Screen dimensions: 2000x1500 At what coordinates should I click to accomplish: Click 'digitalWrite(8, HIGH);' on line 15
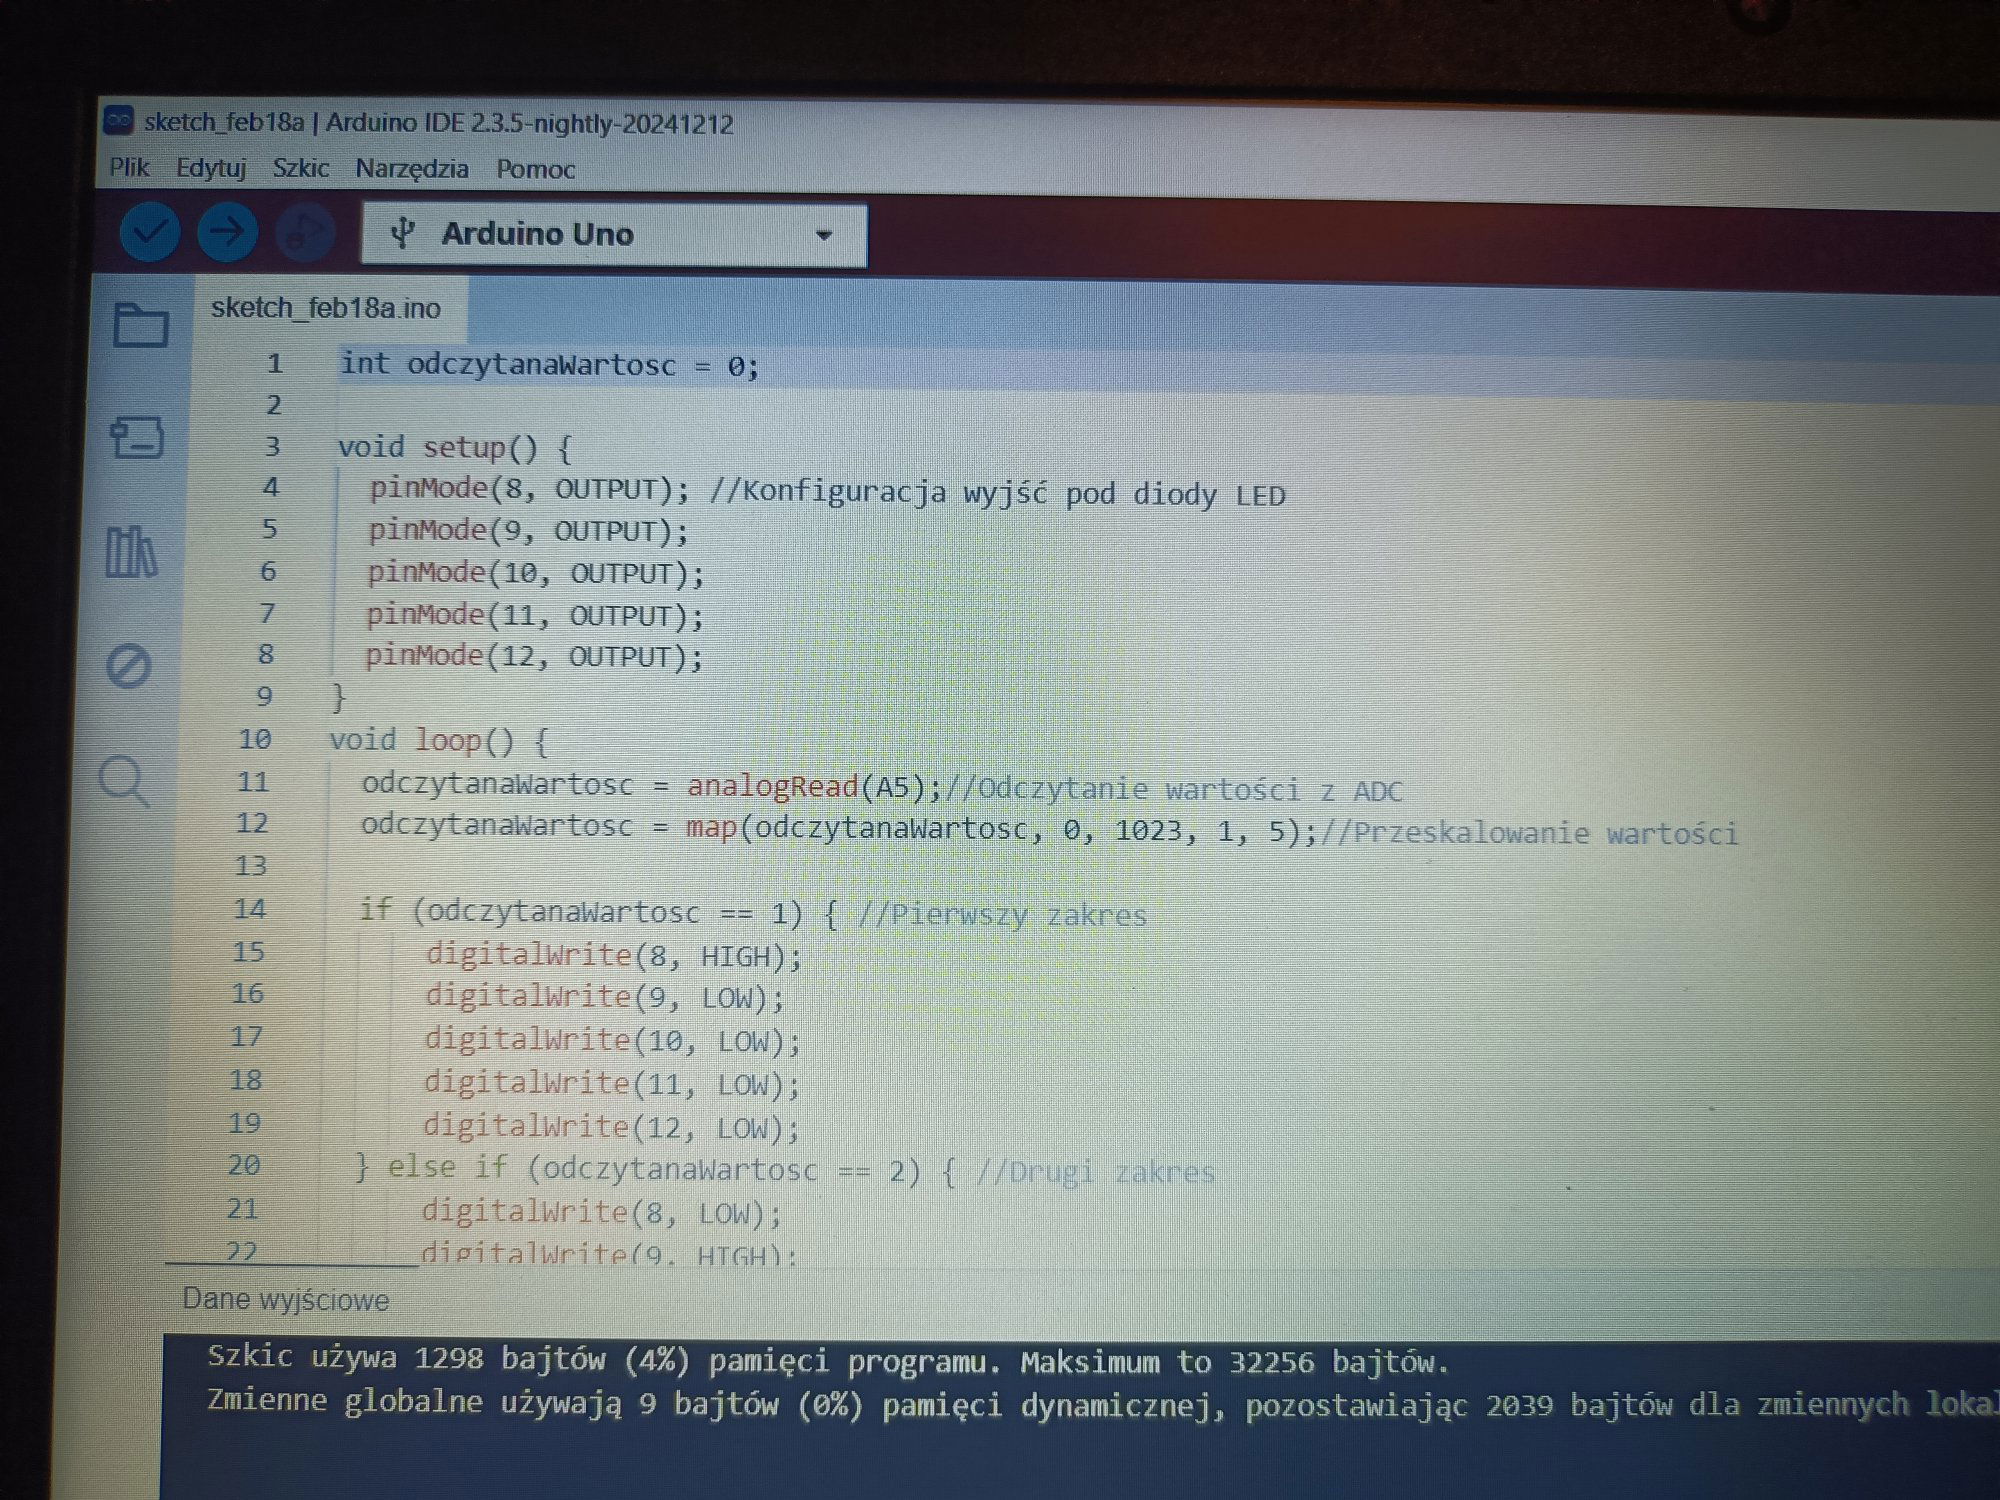tap(614, 955)
